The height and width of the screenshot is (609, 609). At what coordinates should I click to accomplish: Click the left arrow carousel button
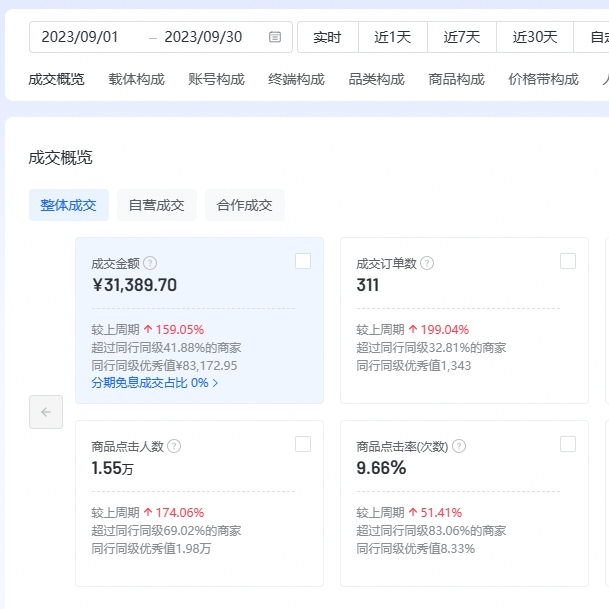click(x=46, y=412)
